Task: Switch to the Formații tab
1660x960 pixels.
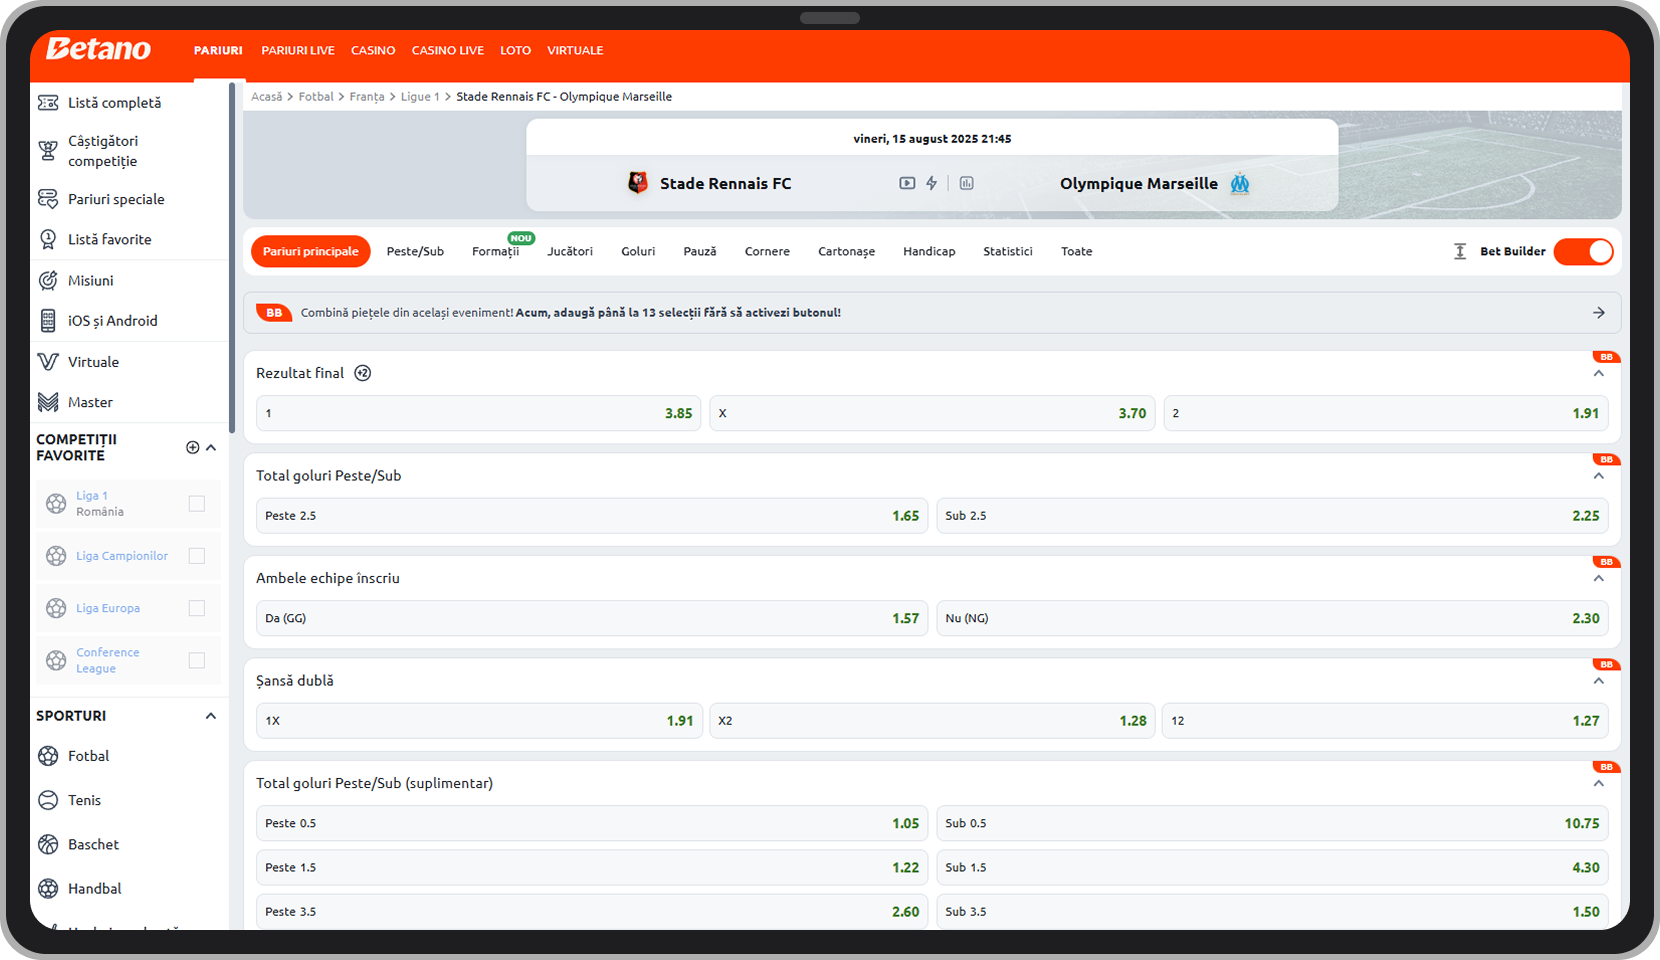Action: [x=496, y=251]
